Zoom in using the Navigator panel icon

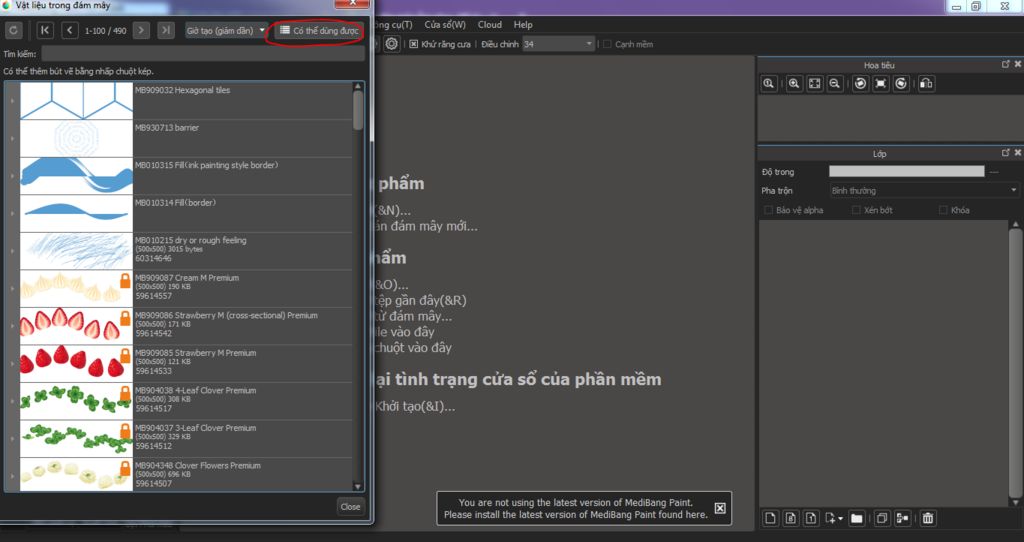(x=793, y=84)
